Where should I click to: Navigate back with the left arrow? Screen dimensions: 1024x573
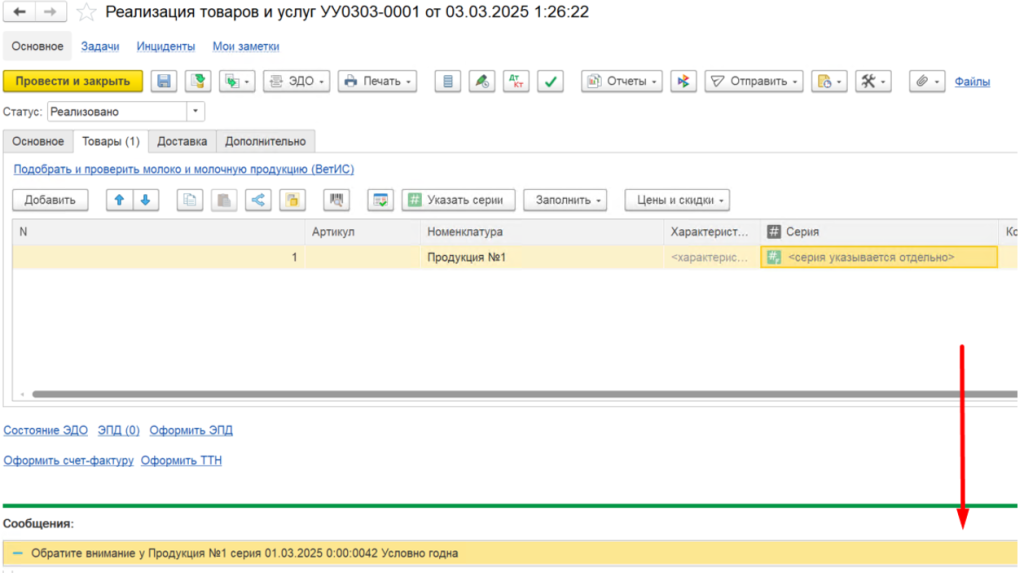coord(20,12)
